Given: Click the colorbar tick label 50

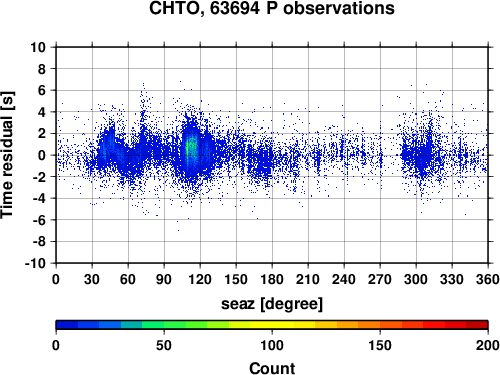Looking at the screenshot, I should pos(164,345).
